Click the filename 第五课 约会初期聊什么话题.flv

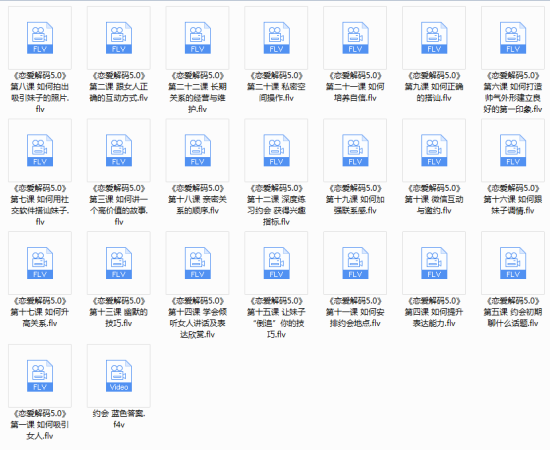pyautogui.click(x=513, y=312)
